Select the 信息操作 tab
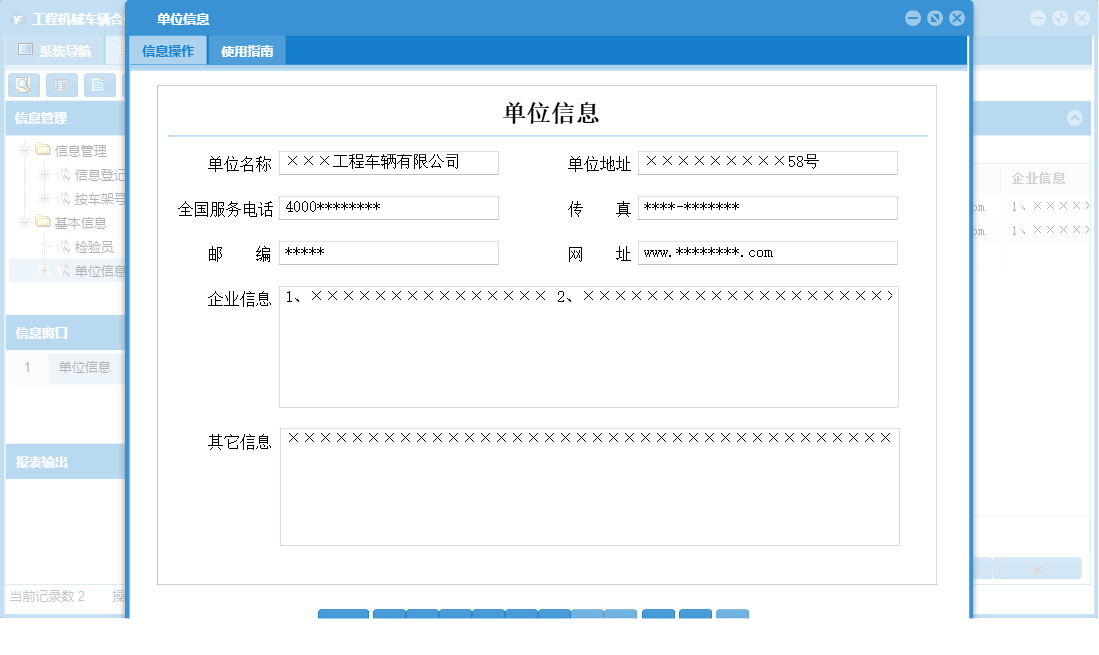The height and width of the screenshot is (655, 1099). point(168,49)
